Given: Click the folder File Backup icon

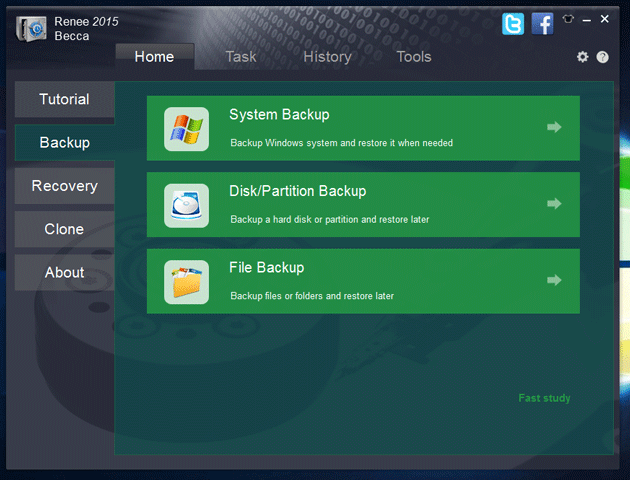Looking at the screenshot, I should pos(186,282).
